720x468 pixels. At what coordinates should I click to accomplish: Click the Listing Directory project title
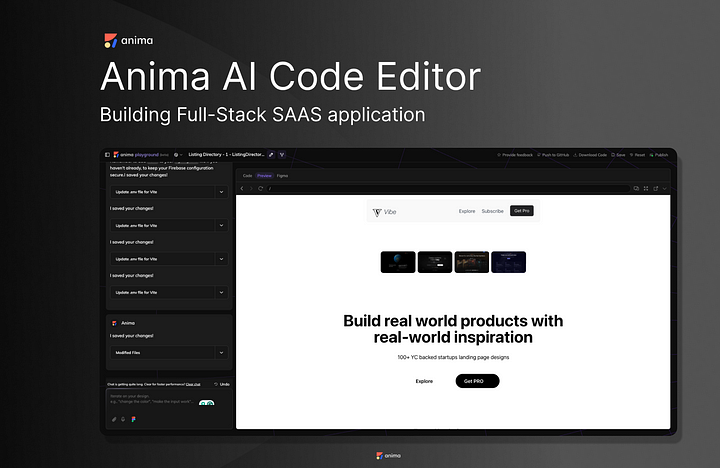click(x=226, y=155)
